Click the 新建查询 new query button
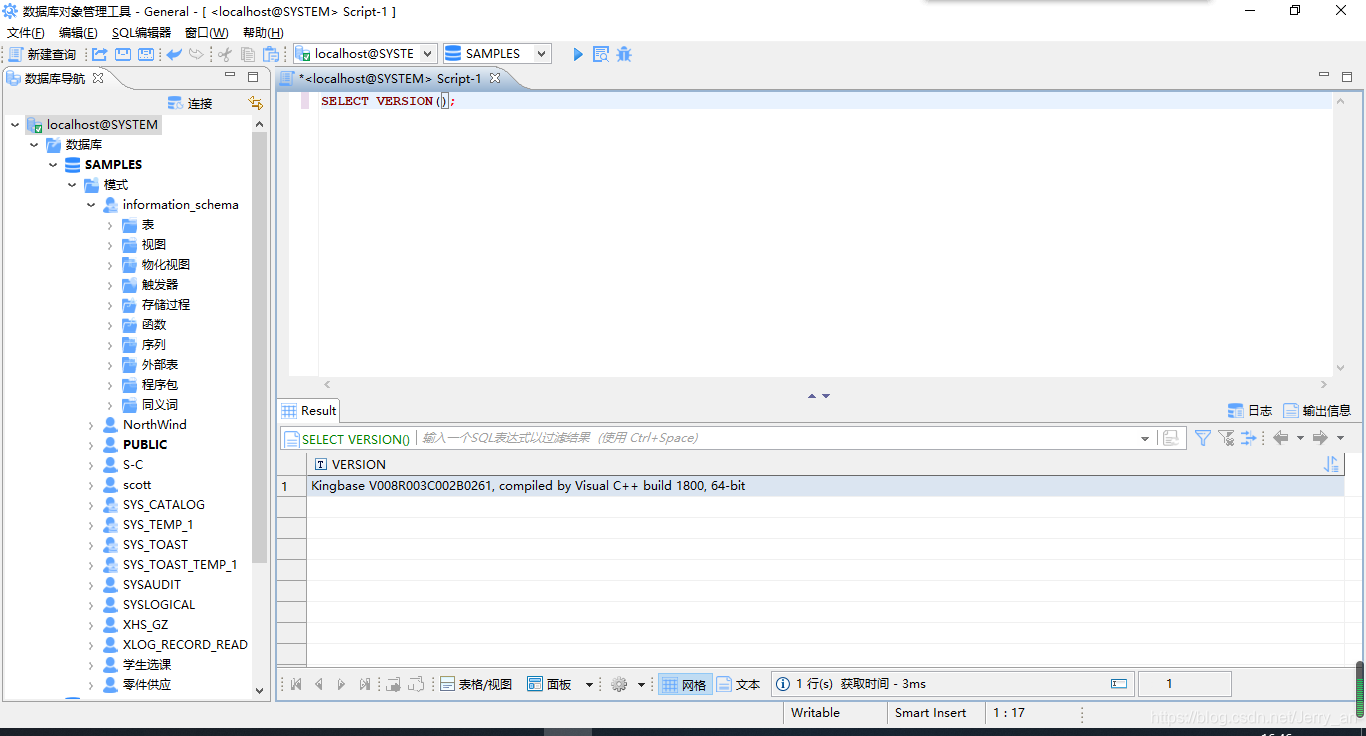Viewport: 1366px width, 736px height. pyautogui.click(x=43, y=54)
